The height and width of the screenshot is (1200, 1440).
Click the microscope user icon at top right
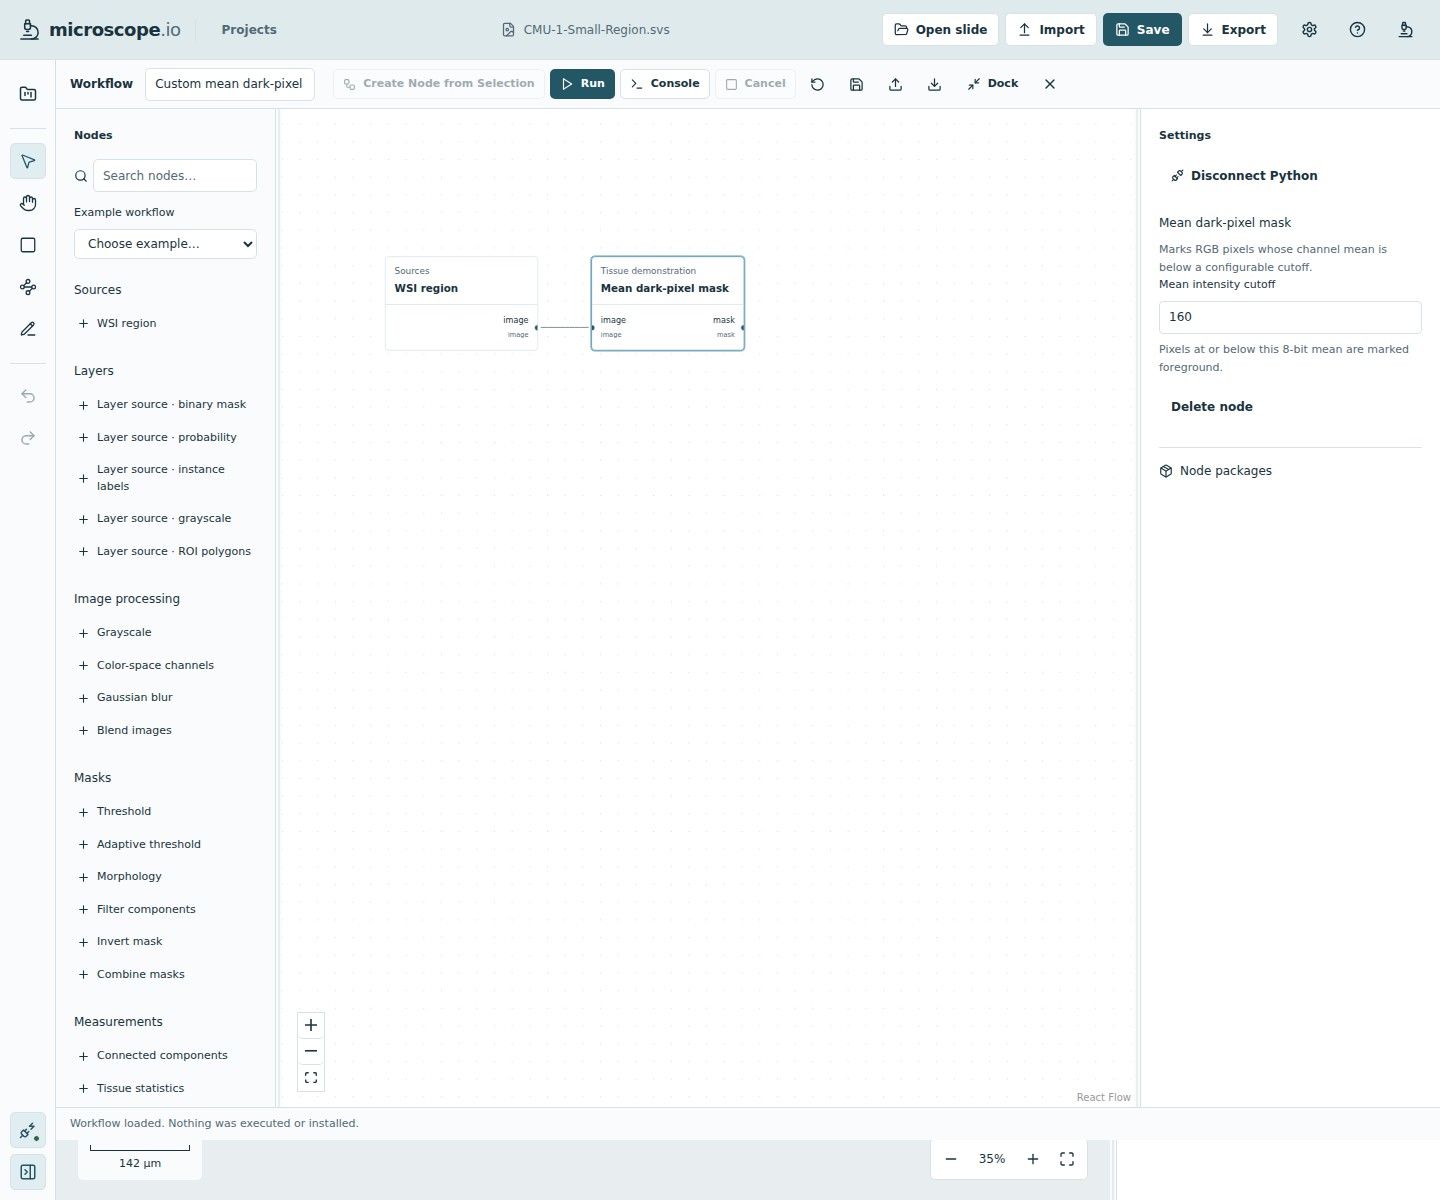(1405, 30)
